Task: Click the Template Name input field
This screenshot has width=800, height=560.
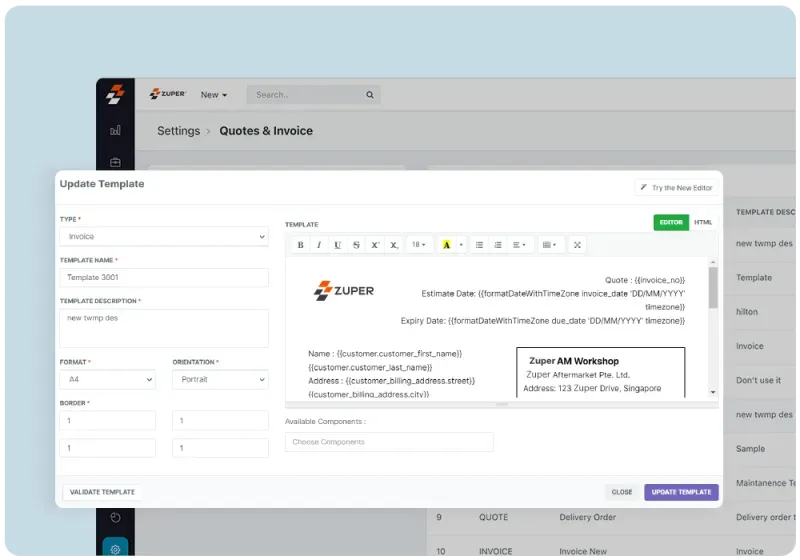Action: click(x=164, y=278)
